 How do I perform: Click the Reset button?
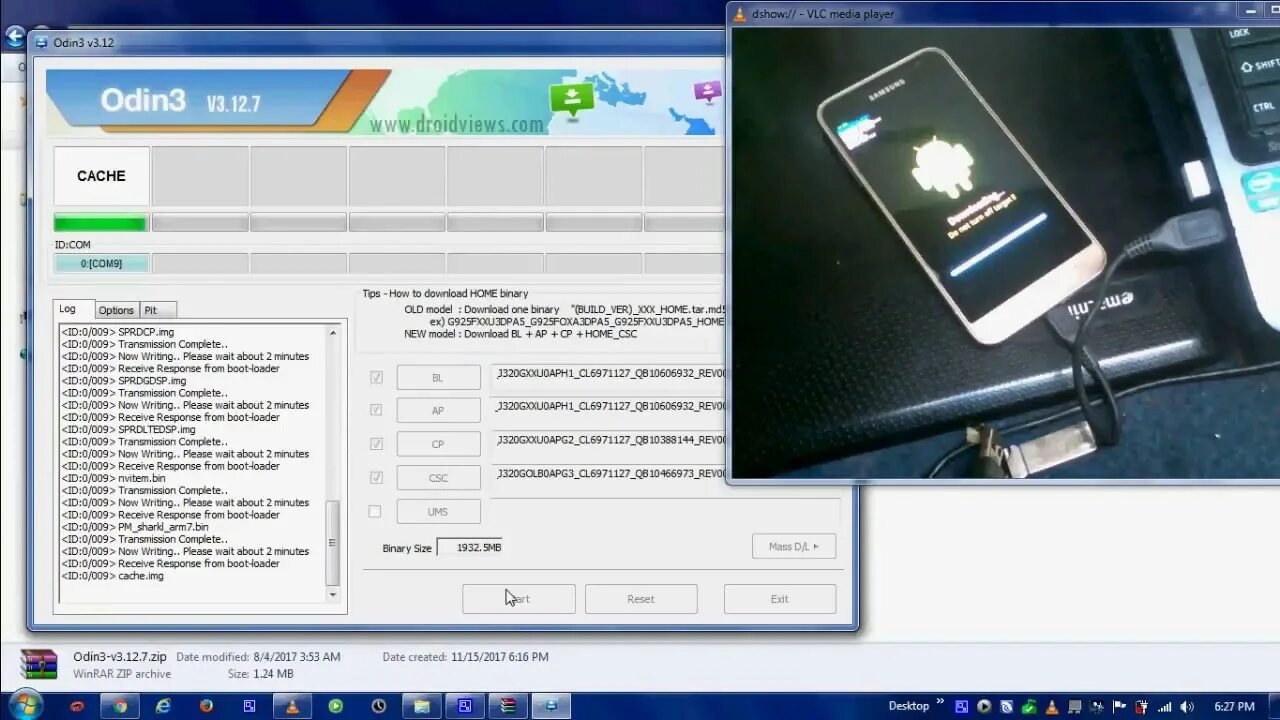click(641, 599)
